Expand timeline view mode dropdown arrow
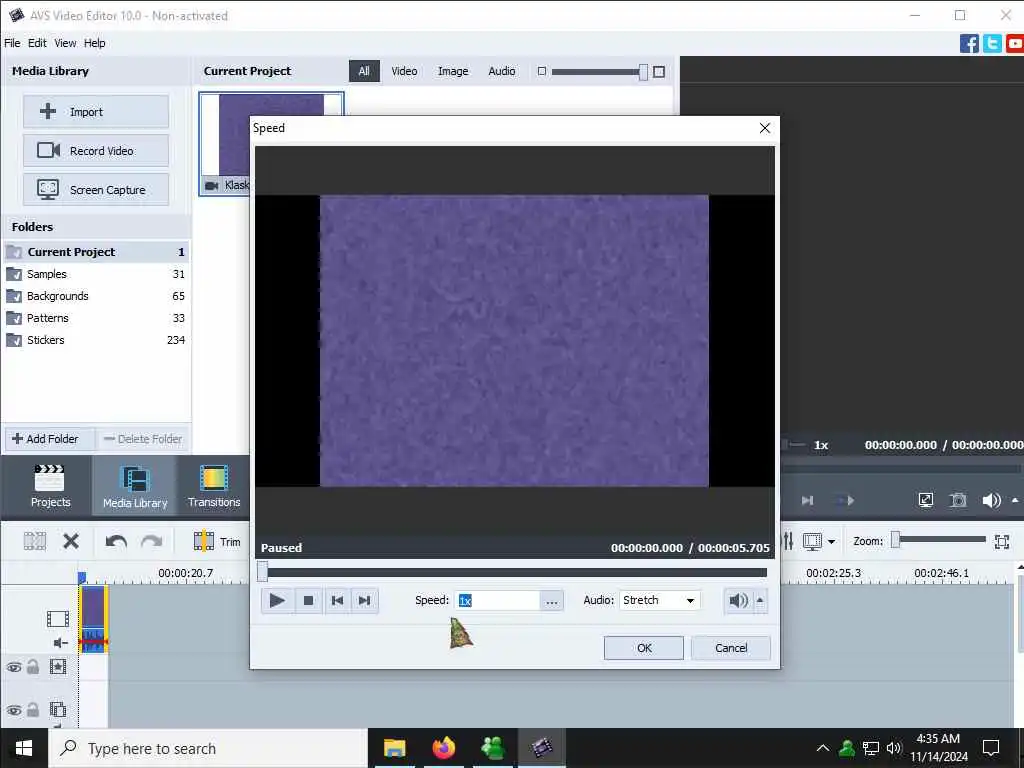 (x=831, y=541)
